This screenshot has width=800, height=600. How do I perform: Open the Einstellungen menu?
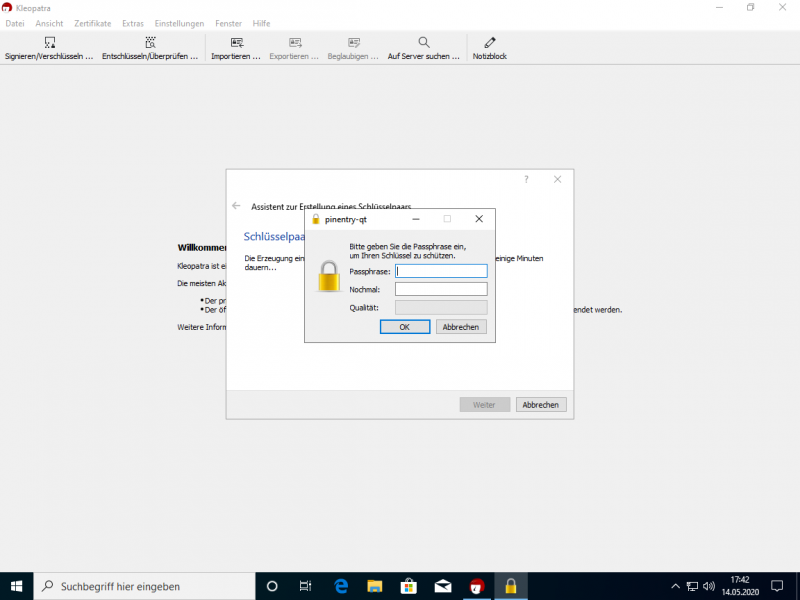179,23
